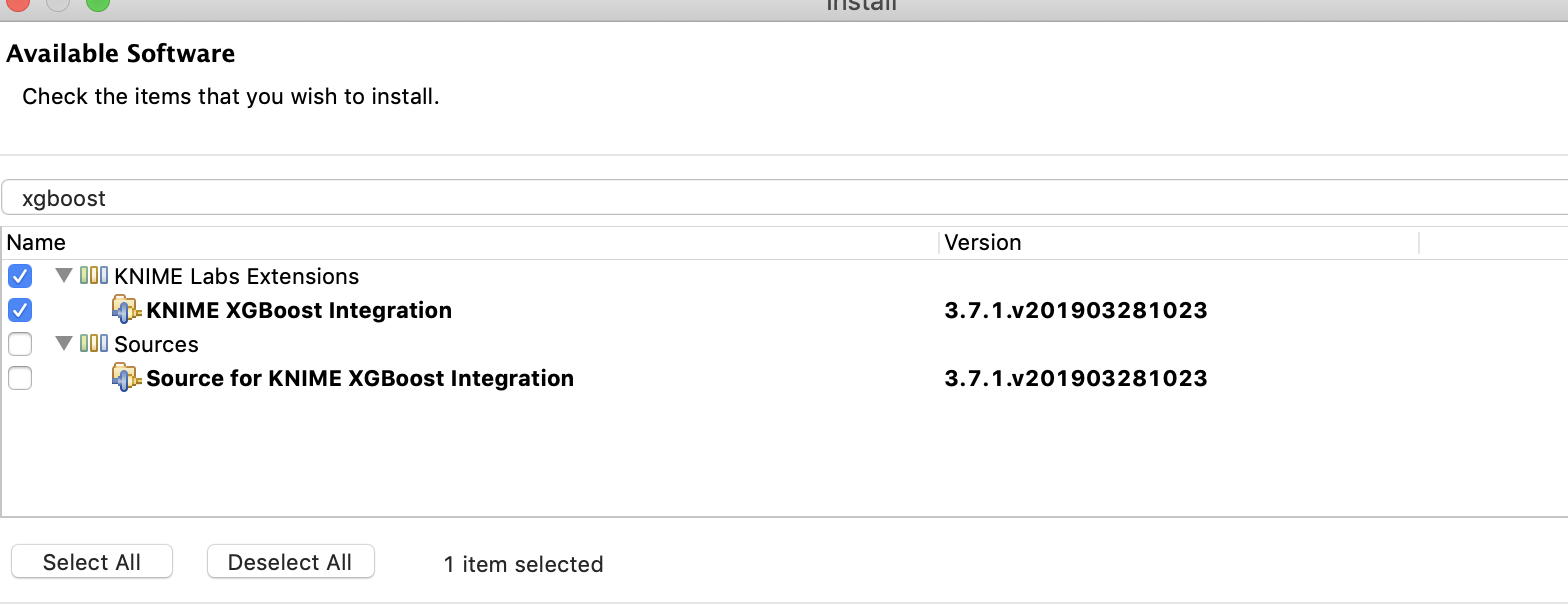Click the KNIME XGBoost Integration feature icon
Image resolution: width=1568 pixels, height=606 pixels.
(x=127, y=310)
